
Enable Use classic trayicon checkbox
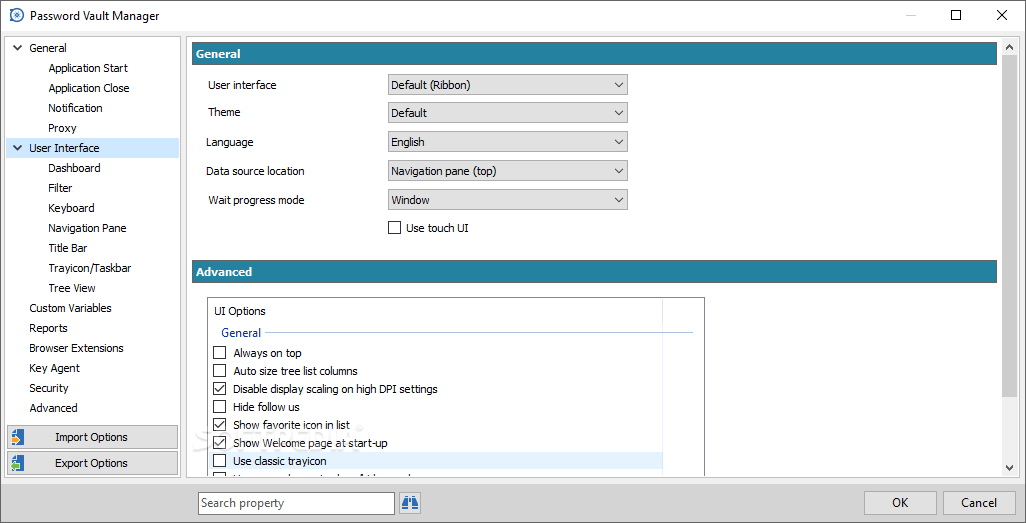tap(220, 461)
